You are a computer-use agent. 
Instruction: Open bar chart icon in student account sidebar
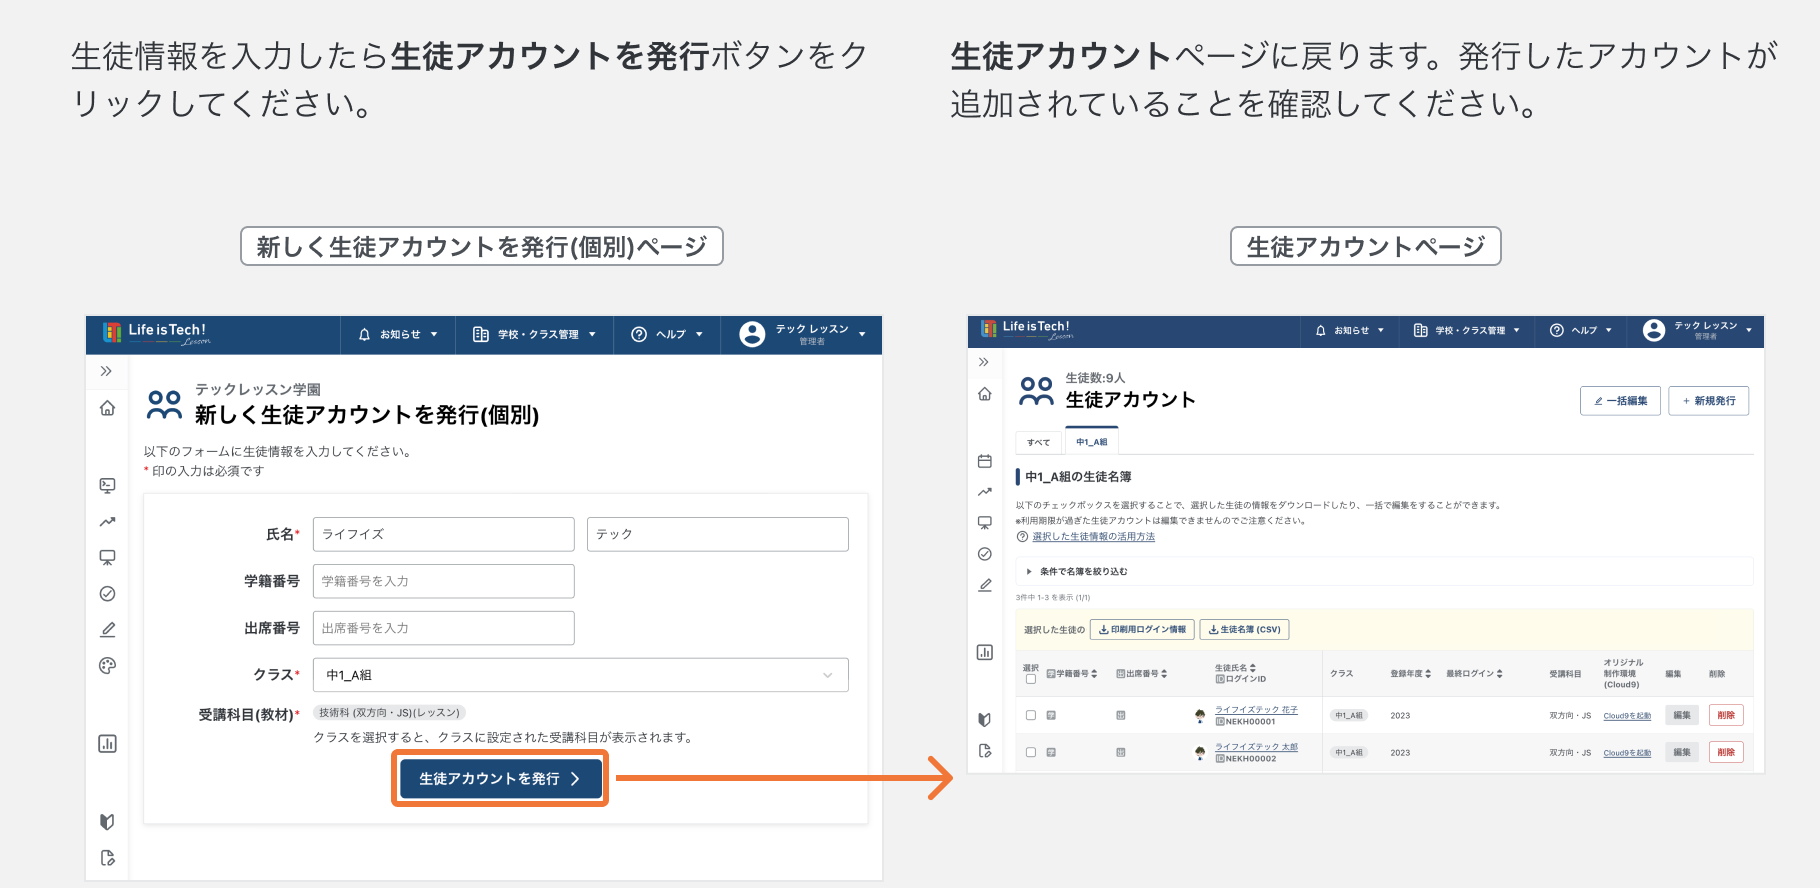[984, 652]
